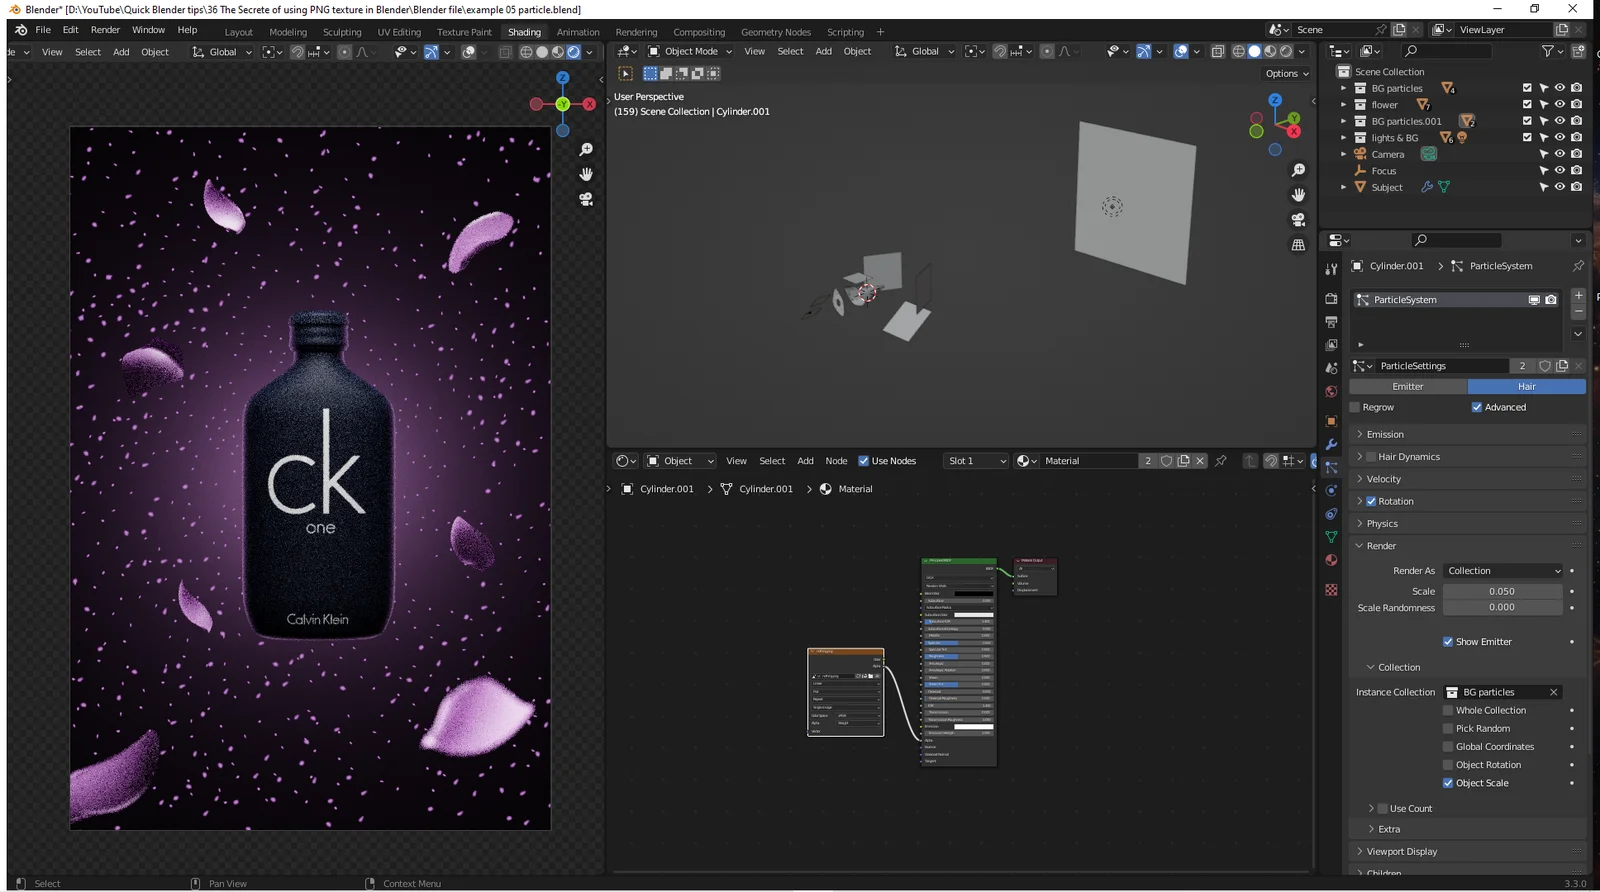Open the Output properties tab
This screenshot has height=892, width=1600.
pos(1331,322)
